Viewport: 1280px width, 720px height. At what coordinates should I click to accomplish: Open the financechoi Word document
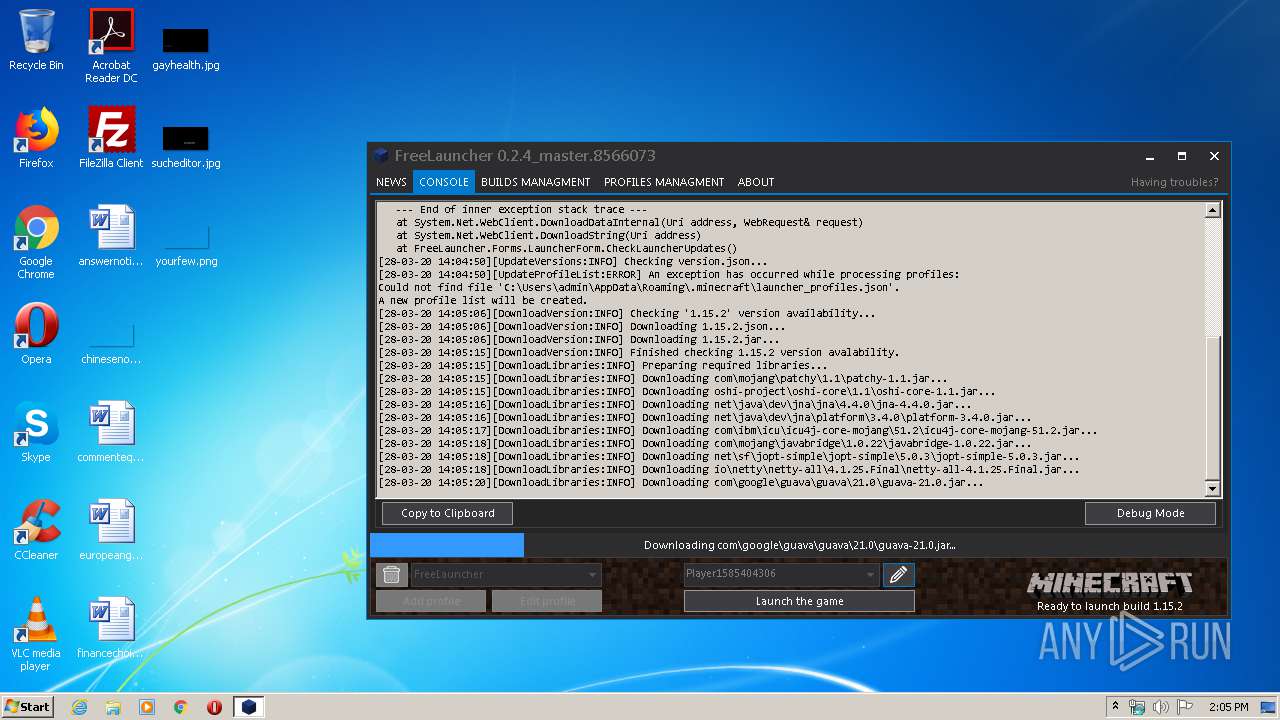click(111, 628)
